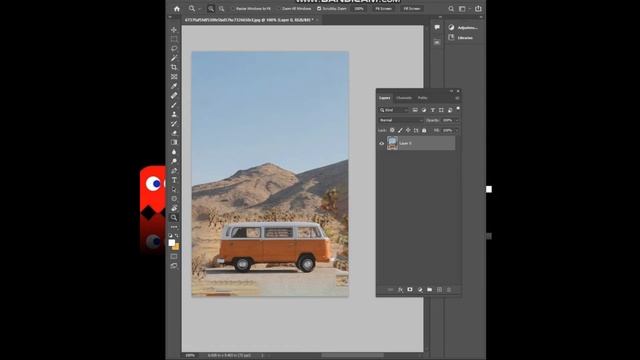Open the Edit Toolbar three-dots menu
Screen dimensions: 640x360
(x=174, y=227)
